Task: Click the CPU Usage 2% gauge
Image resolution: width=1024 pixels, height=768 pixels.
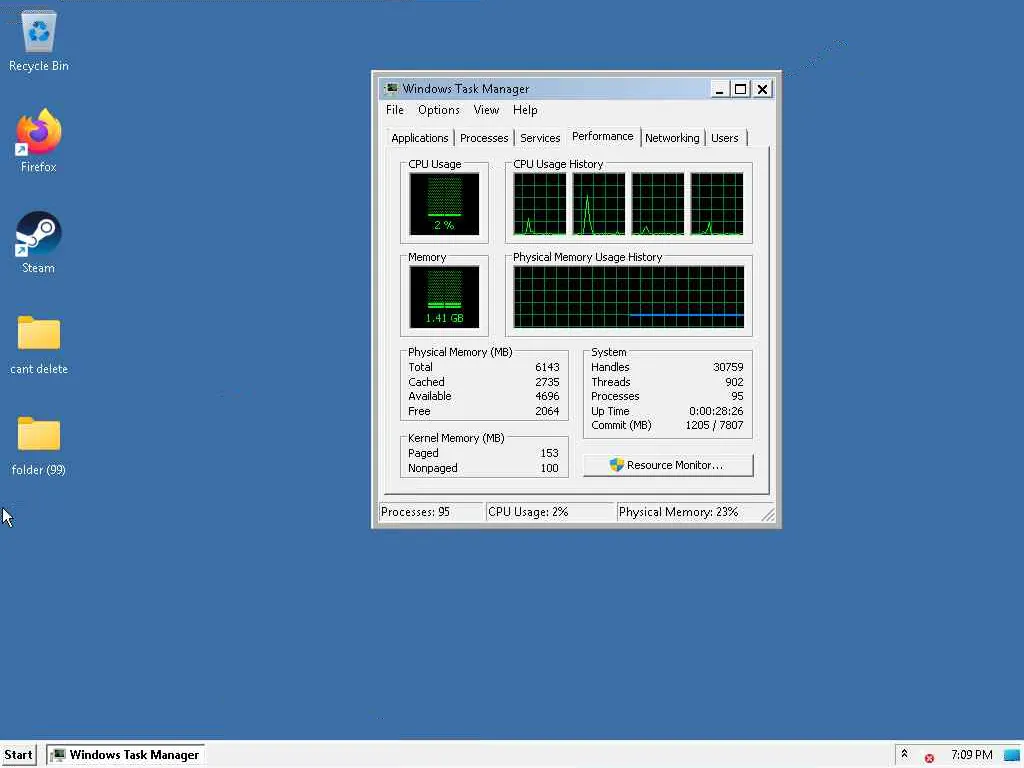Action: pyautogui.click(x=444, y=204)
